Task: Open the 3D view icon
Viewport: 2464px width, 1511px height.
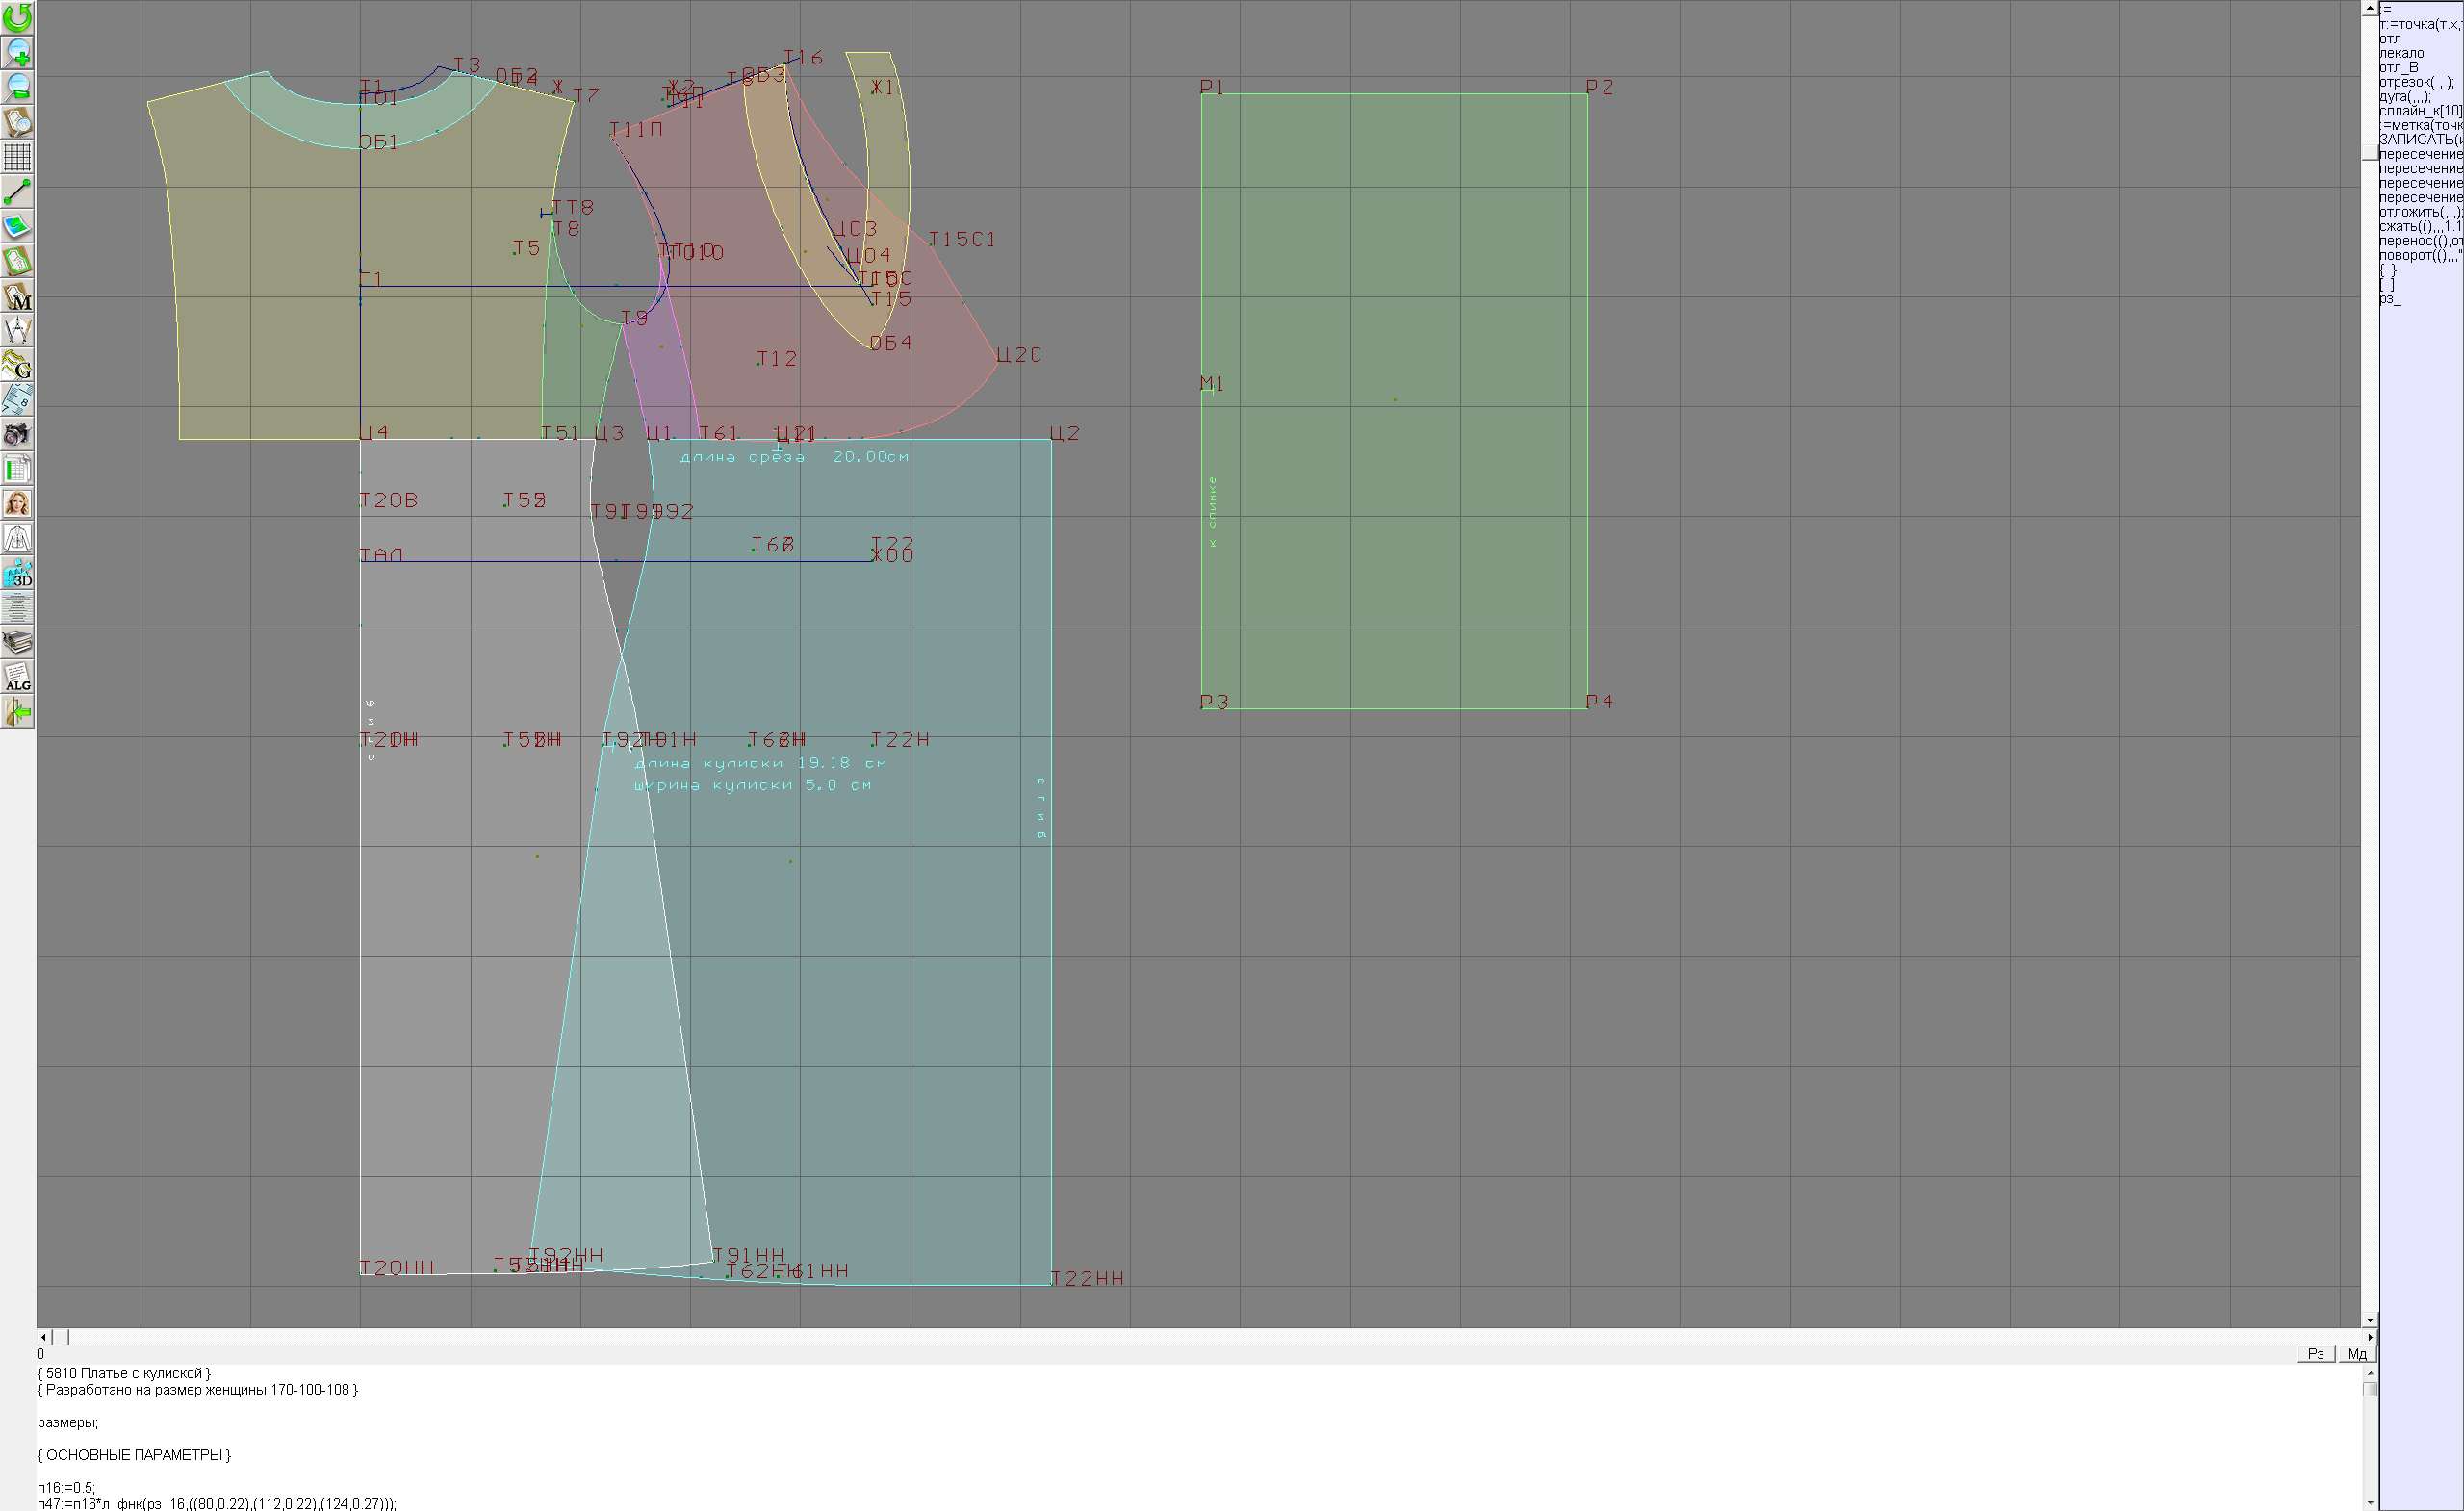Action: [x=17, y=573]
